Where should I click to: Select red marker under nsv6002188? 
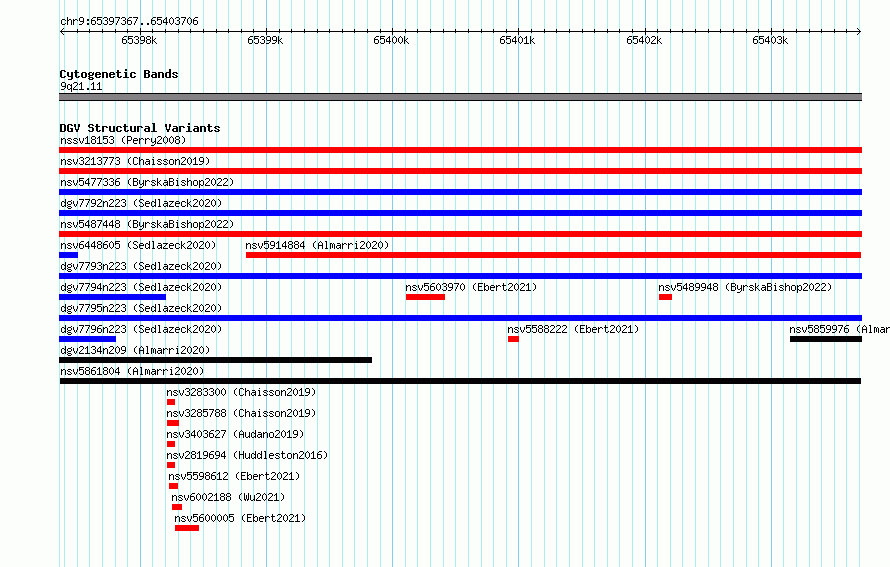(x=177, y=507)
